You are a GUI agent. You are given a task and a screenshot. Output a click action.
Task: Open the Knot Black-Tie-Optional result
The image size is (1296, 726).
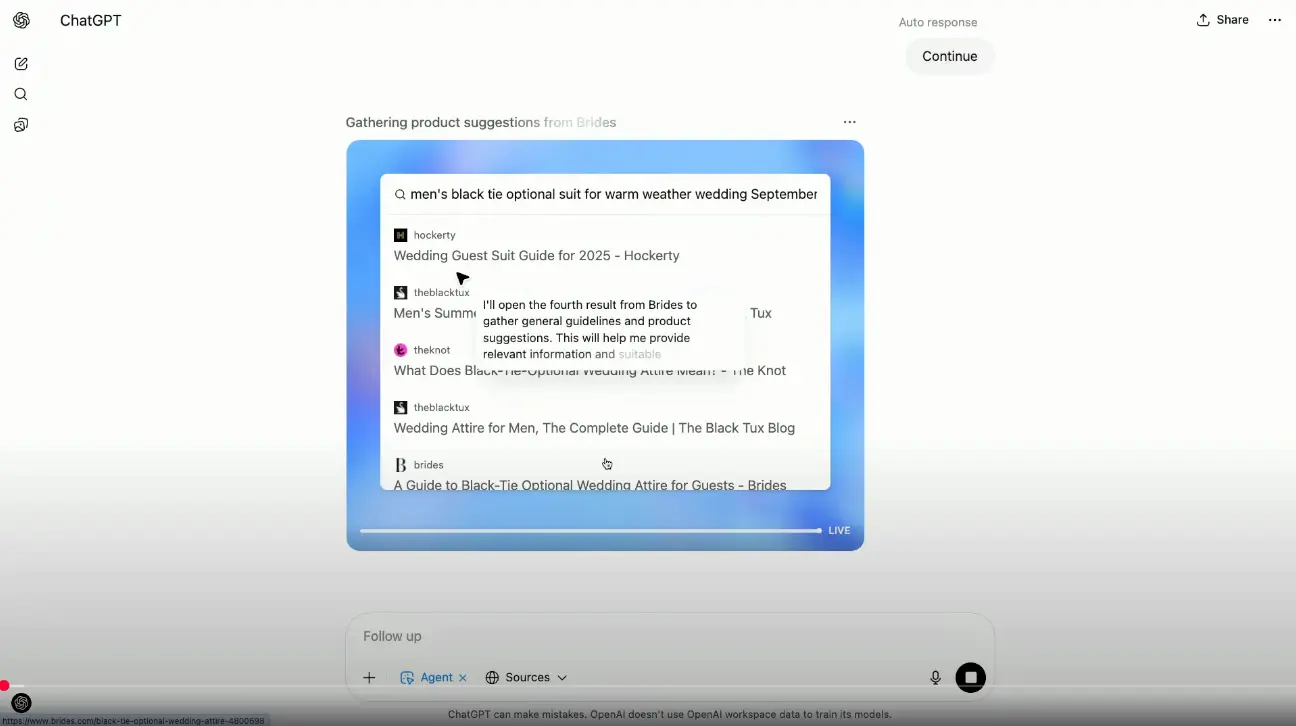(x=589, y=371)
